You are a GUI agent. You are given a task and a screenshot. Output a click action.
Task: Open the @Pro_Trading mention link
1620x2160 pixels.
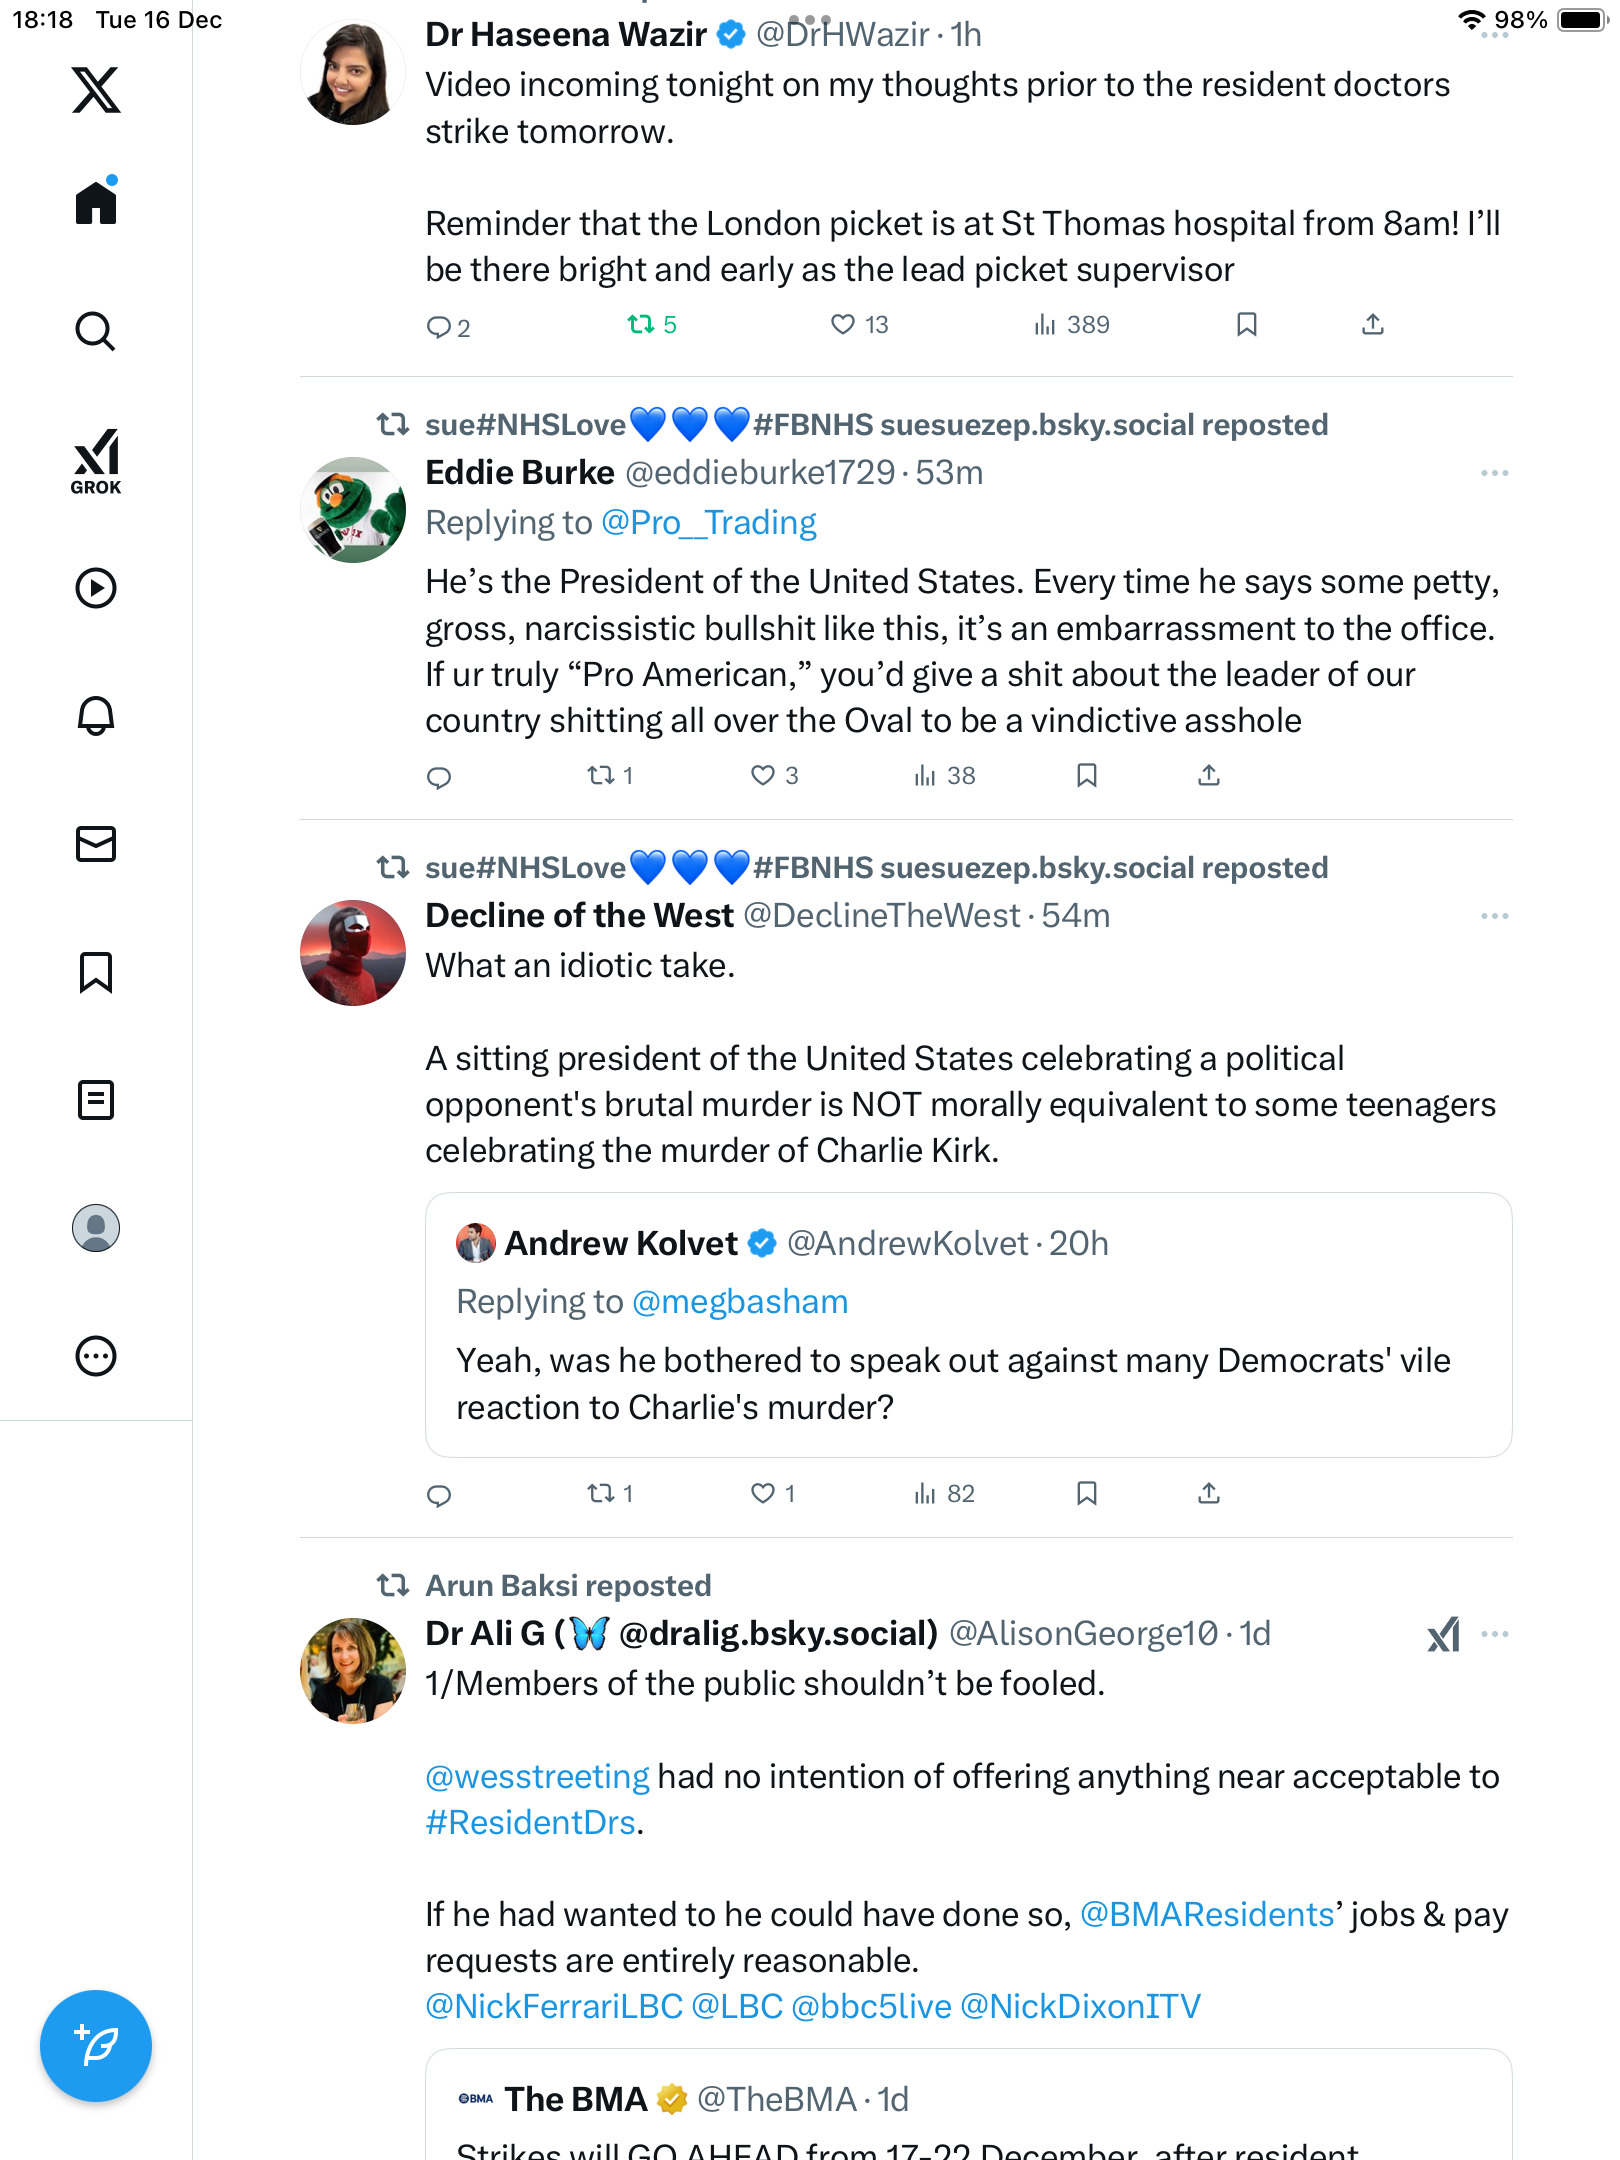708,523
